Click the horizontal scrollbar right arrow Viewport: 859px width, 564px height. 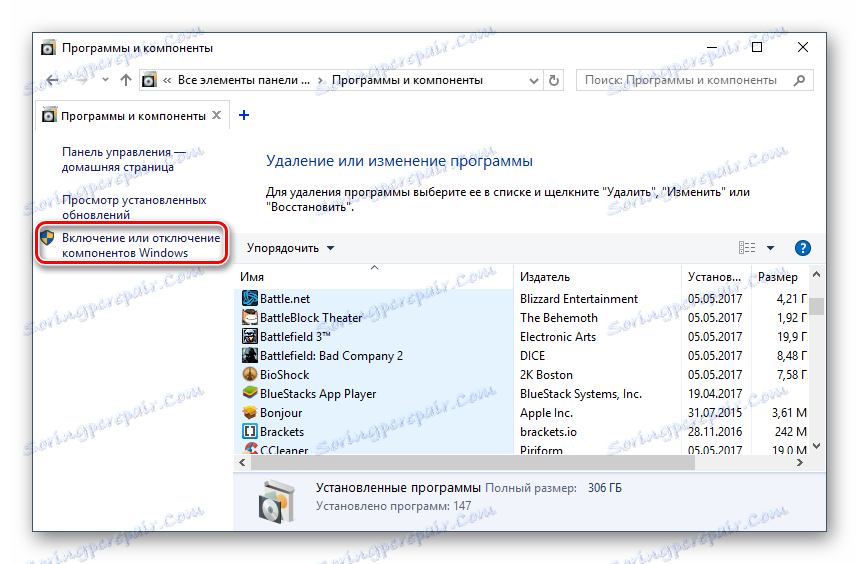pyautogui.click(x=800, y=463)
